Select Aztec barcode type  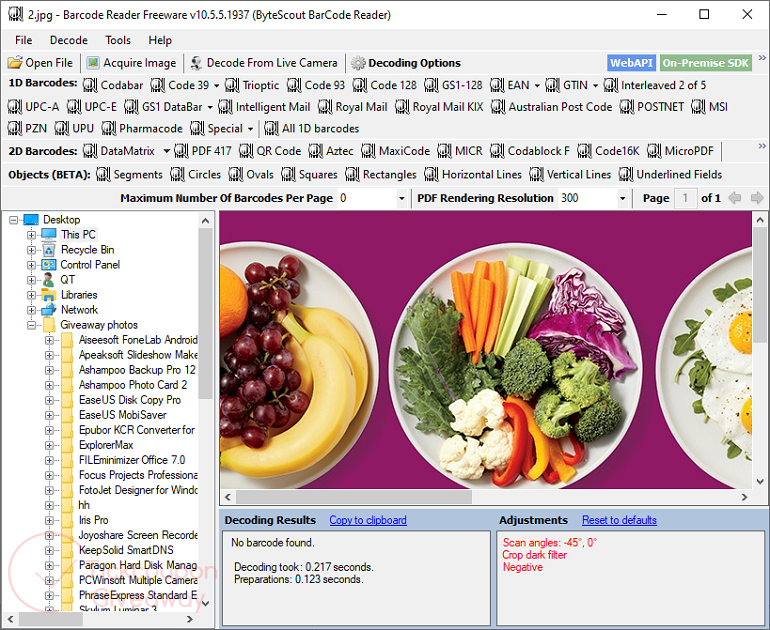pos(331,151)
